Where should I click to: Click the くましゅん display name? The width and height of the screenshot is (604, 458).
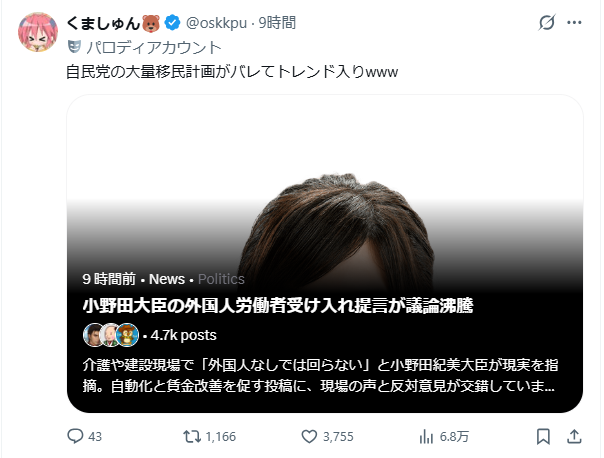pos(103,23)
